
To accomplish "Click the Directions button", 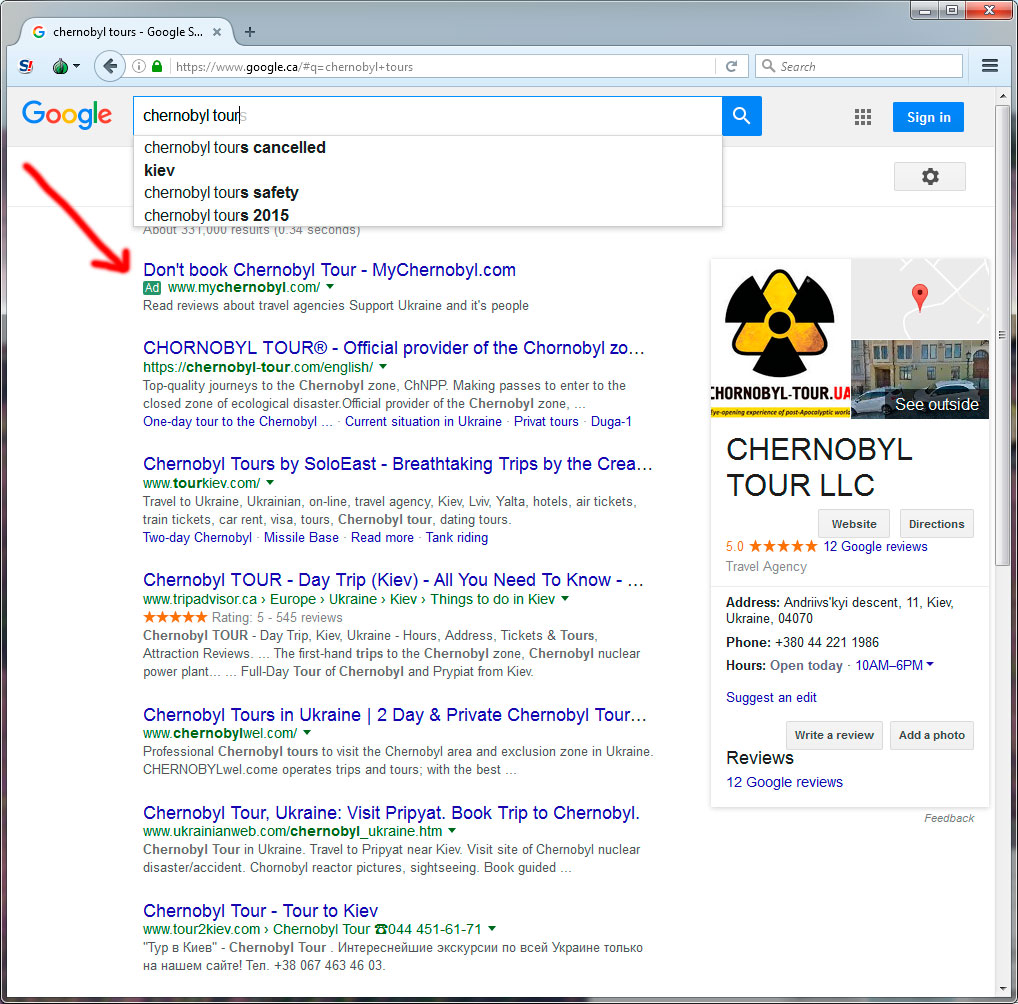I will tap(936, 523).
